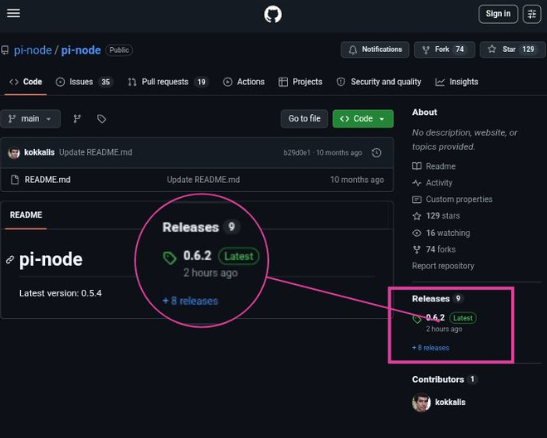Select the README tab in the readme panel
The image size is (547, 438).
tap(26, 215)
